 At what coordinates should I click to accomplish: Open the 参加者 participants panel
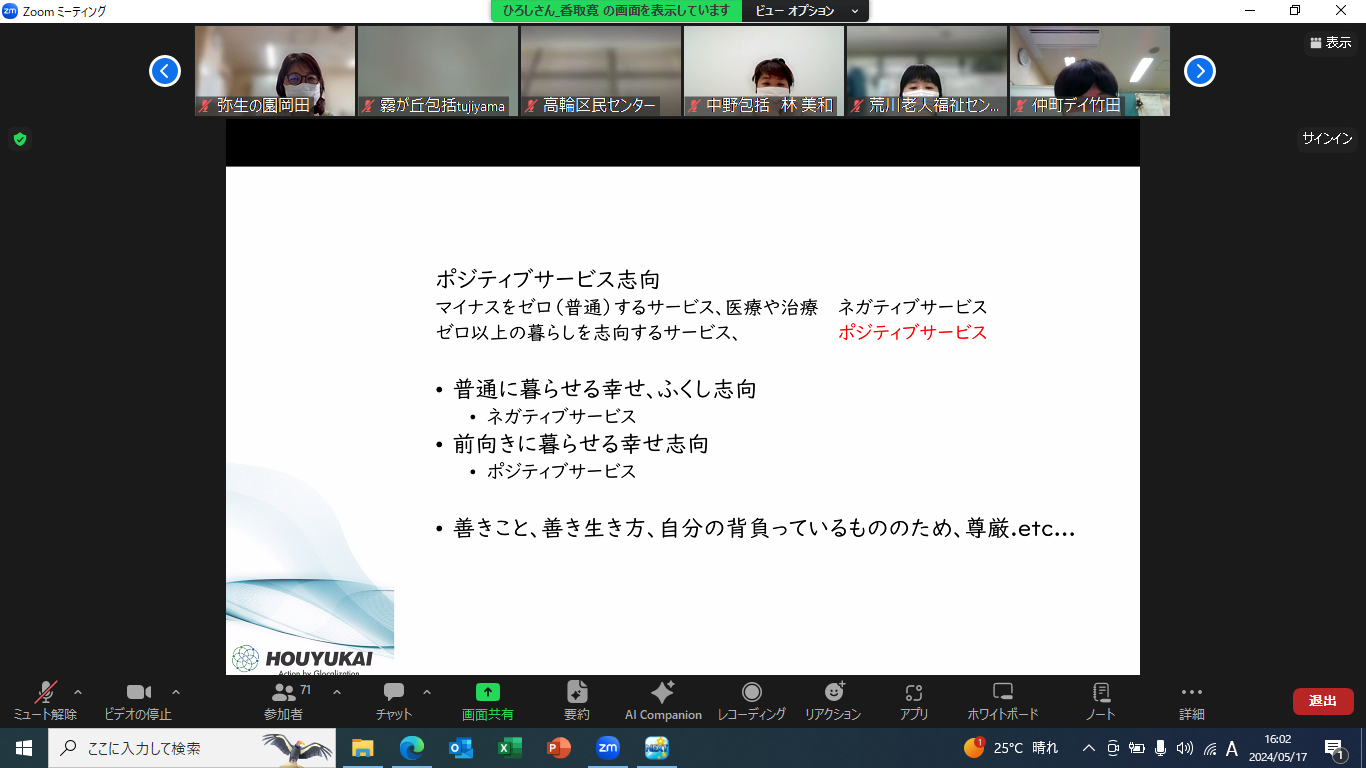284,700
